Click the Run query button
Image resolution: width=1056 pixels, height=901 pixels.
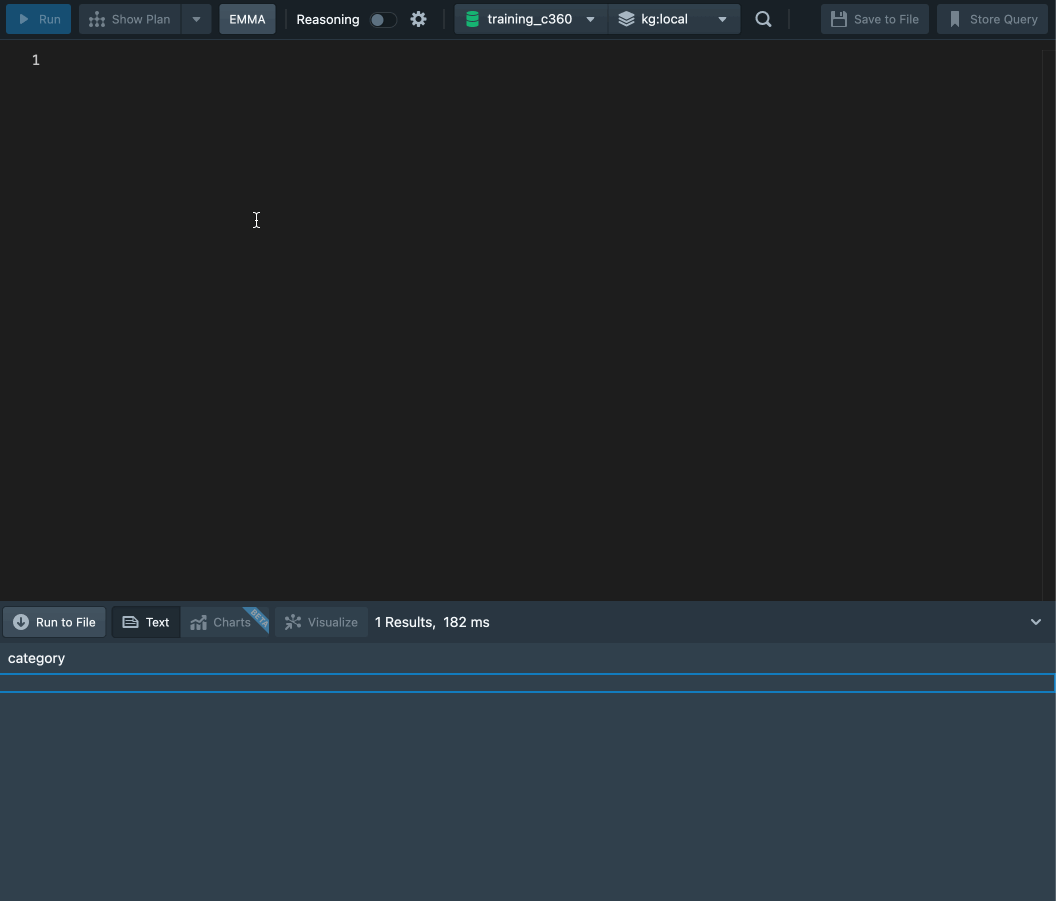tap(39, 19)
